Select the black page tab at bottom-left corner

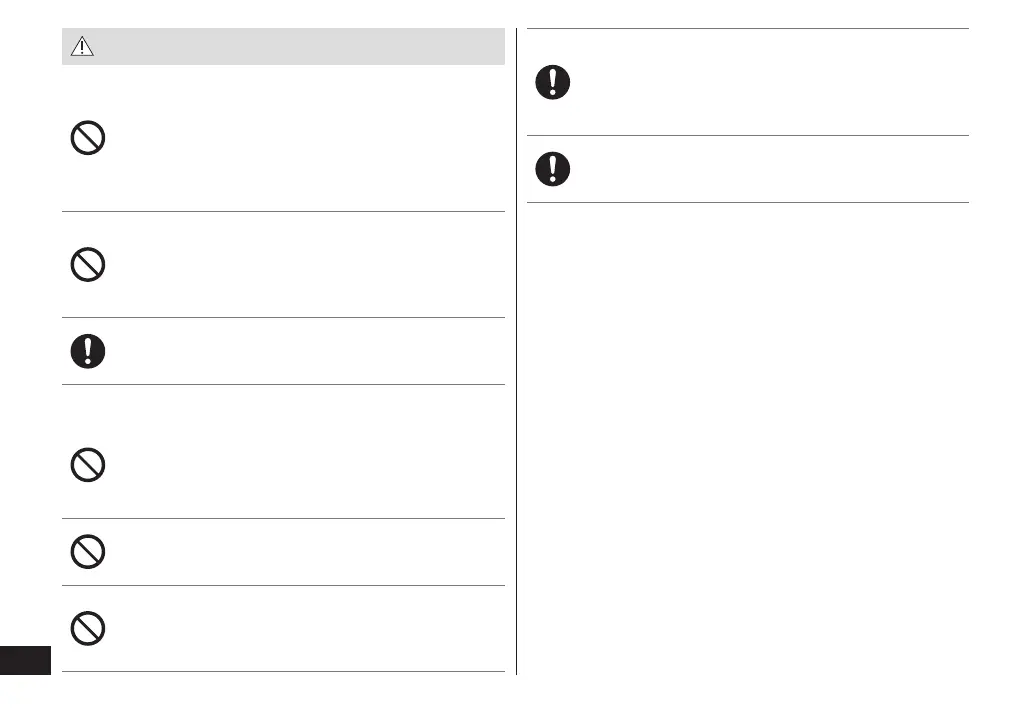pyautogui.click(x=25, y=661)
